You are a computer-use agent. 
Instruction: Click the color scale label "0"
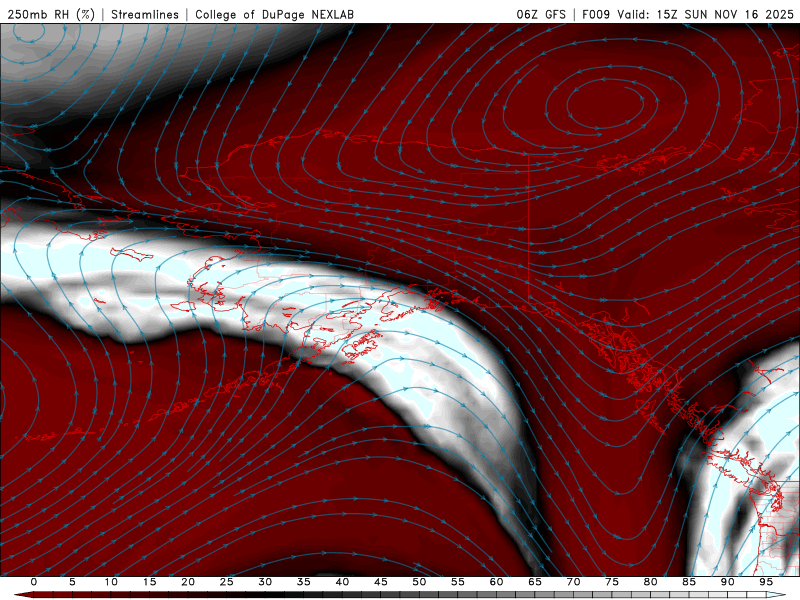coord(34,582)
